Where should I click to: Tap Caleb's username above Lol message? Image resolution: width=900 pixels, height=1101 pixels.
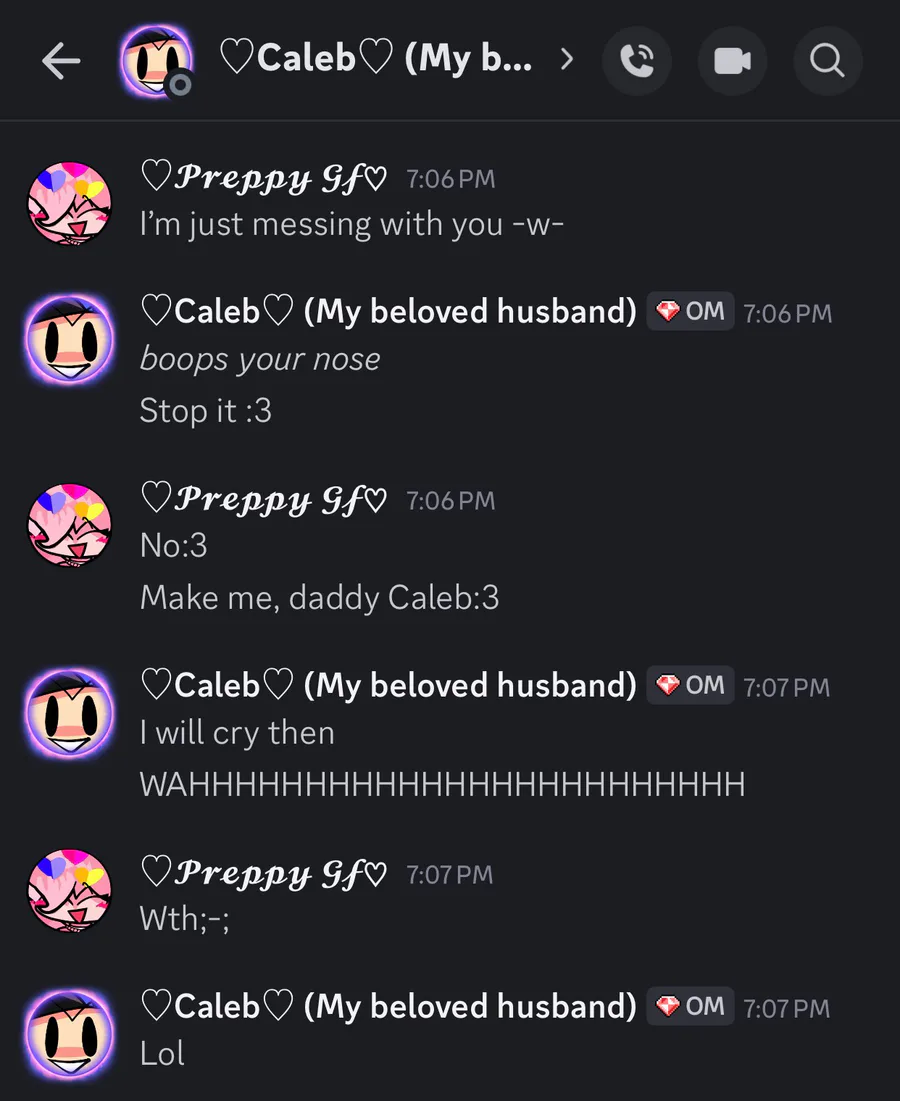388,1006
